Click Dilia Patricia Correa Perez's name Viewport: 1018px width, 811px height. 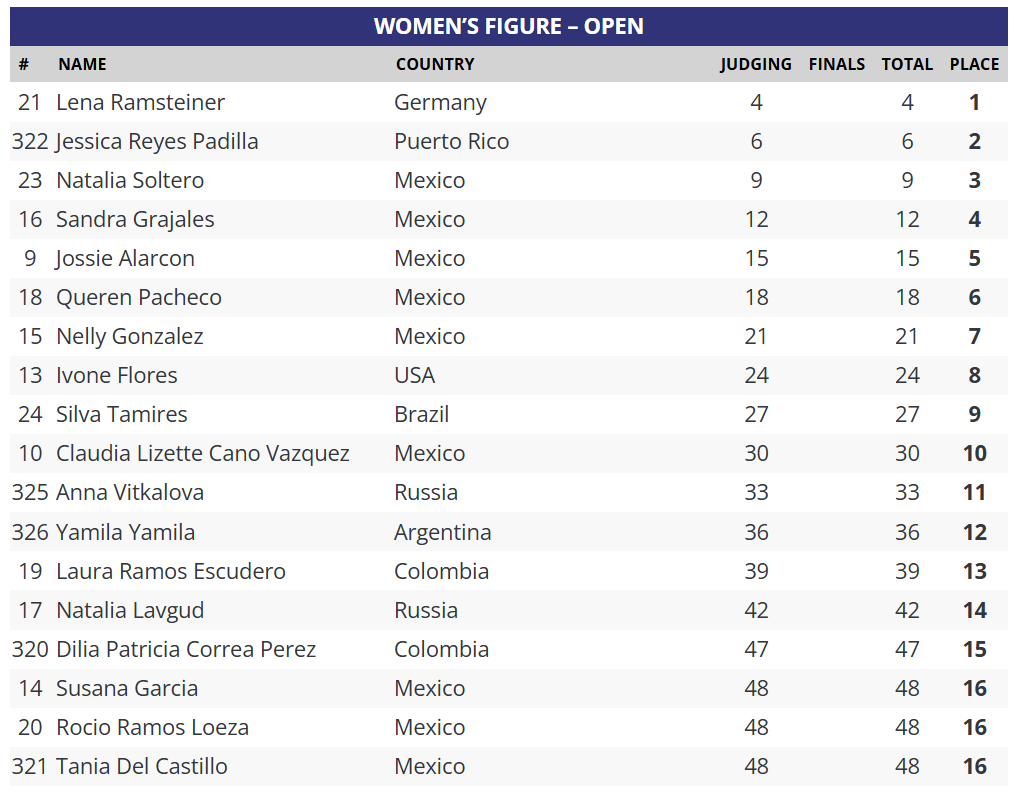(186, 649)
